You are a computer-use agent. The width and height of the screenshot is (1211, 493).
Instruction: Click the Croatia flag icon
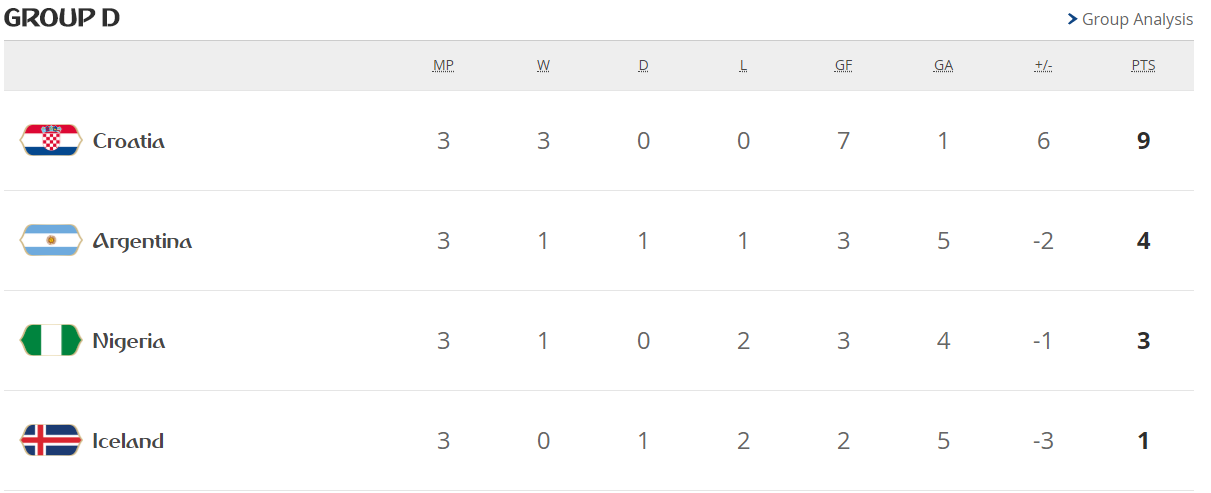pyautogui.click(x=50, y=141)
